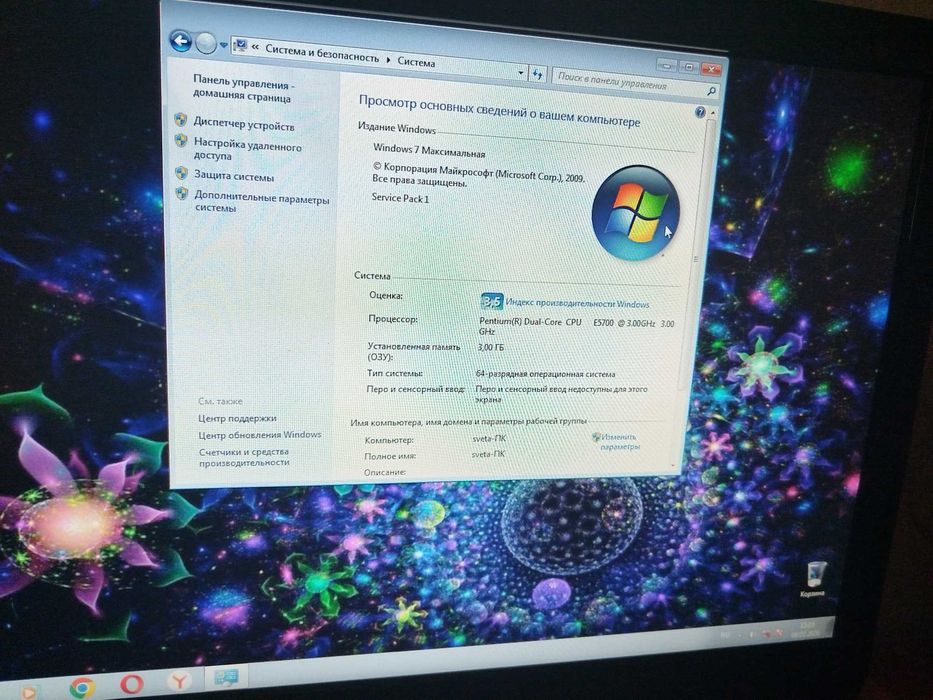Click the Back navigation arrow

click(x=180, y=41)
